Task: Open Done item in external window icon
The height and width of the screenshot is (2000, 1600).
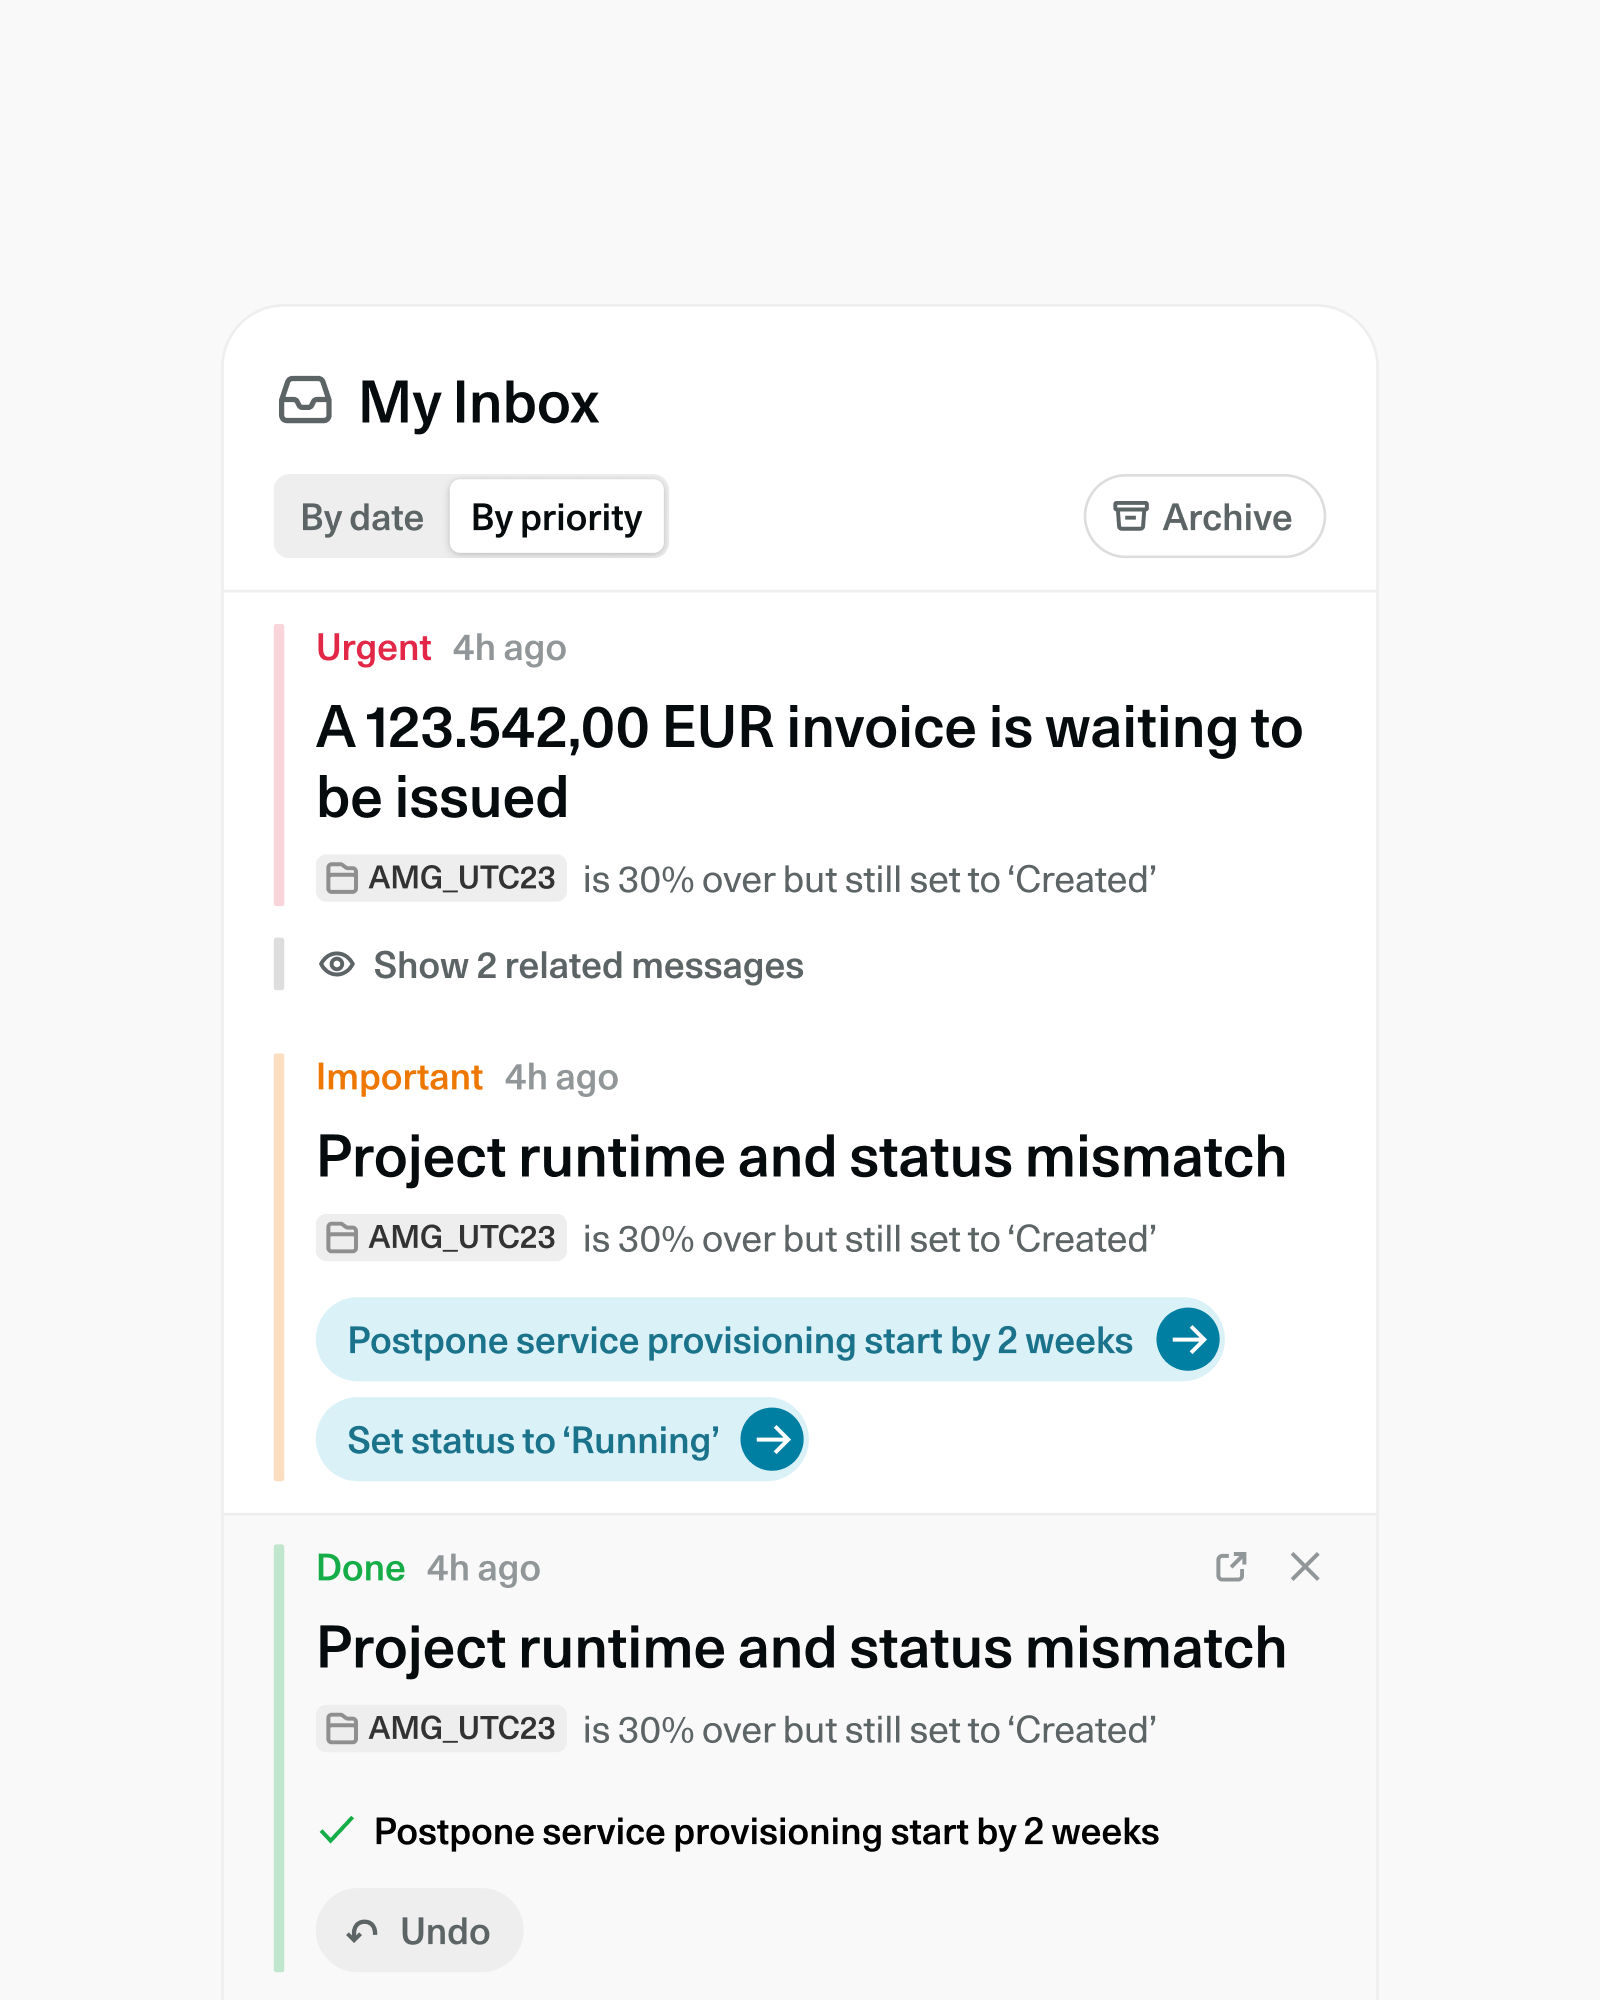Action: [x=1231, y=1567]
